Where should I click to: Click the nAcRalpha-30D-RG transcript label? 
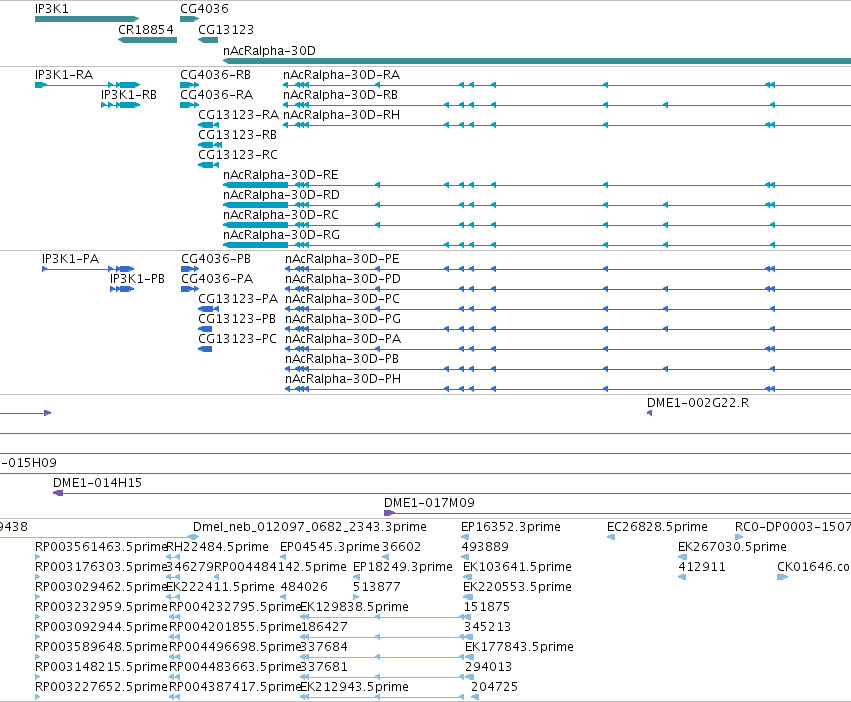(281, 235)
